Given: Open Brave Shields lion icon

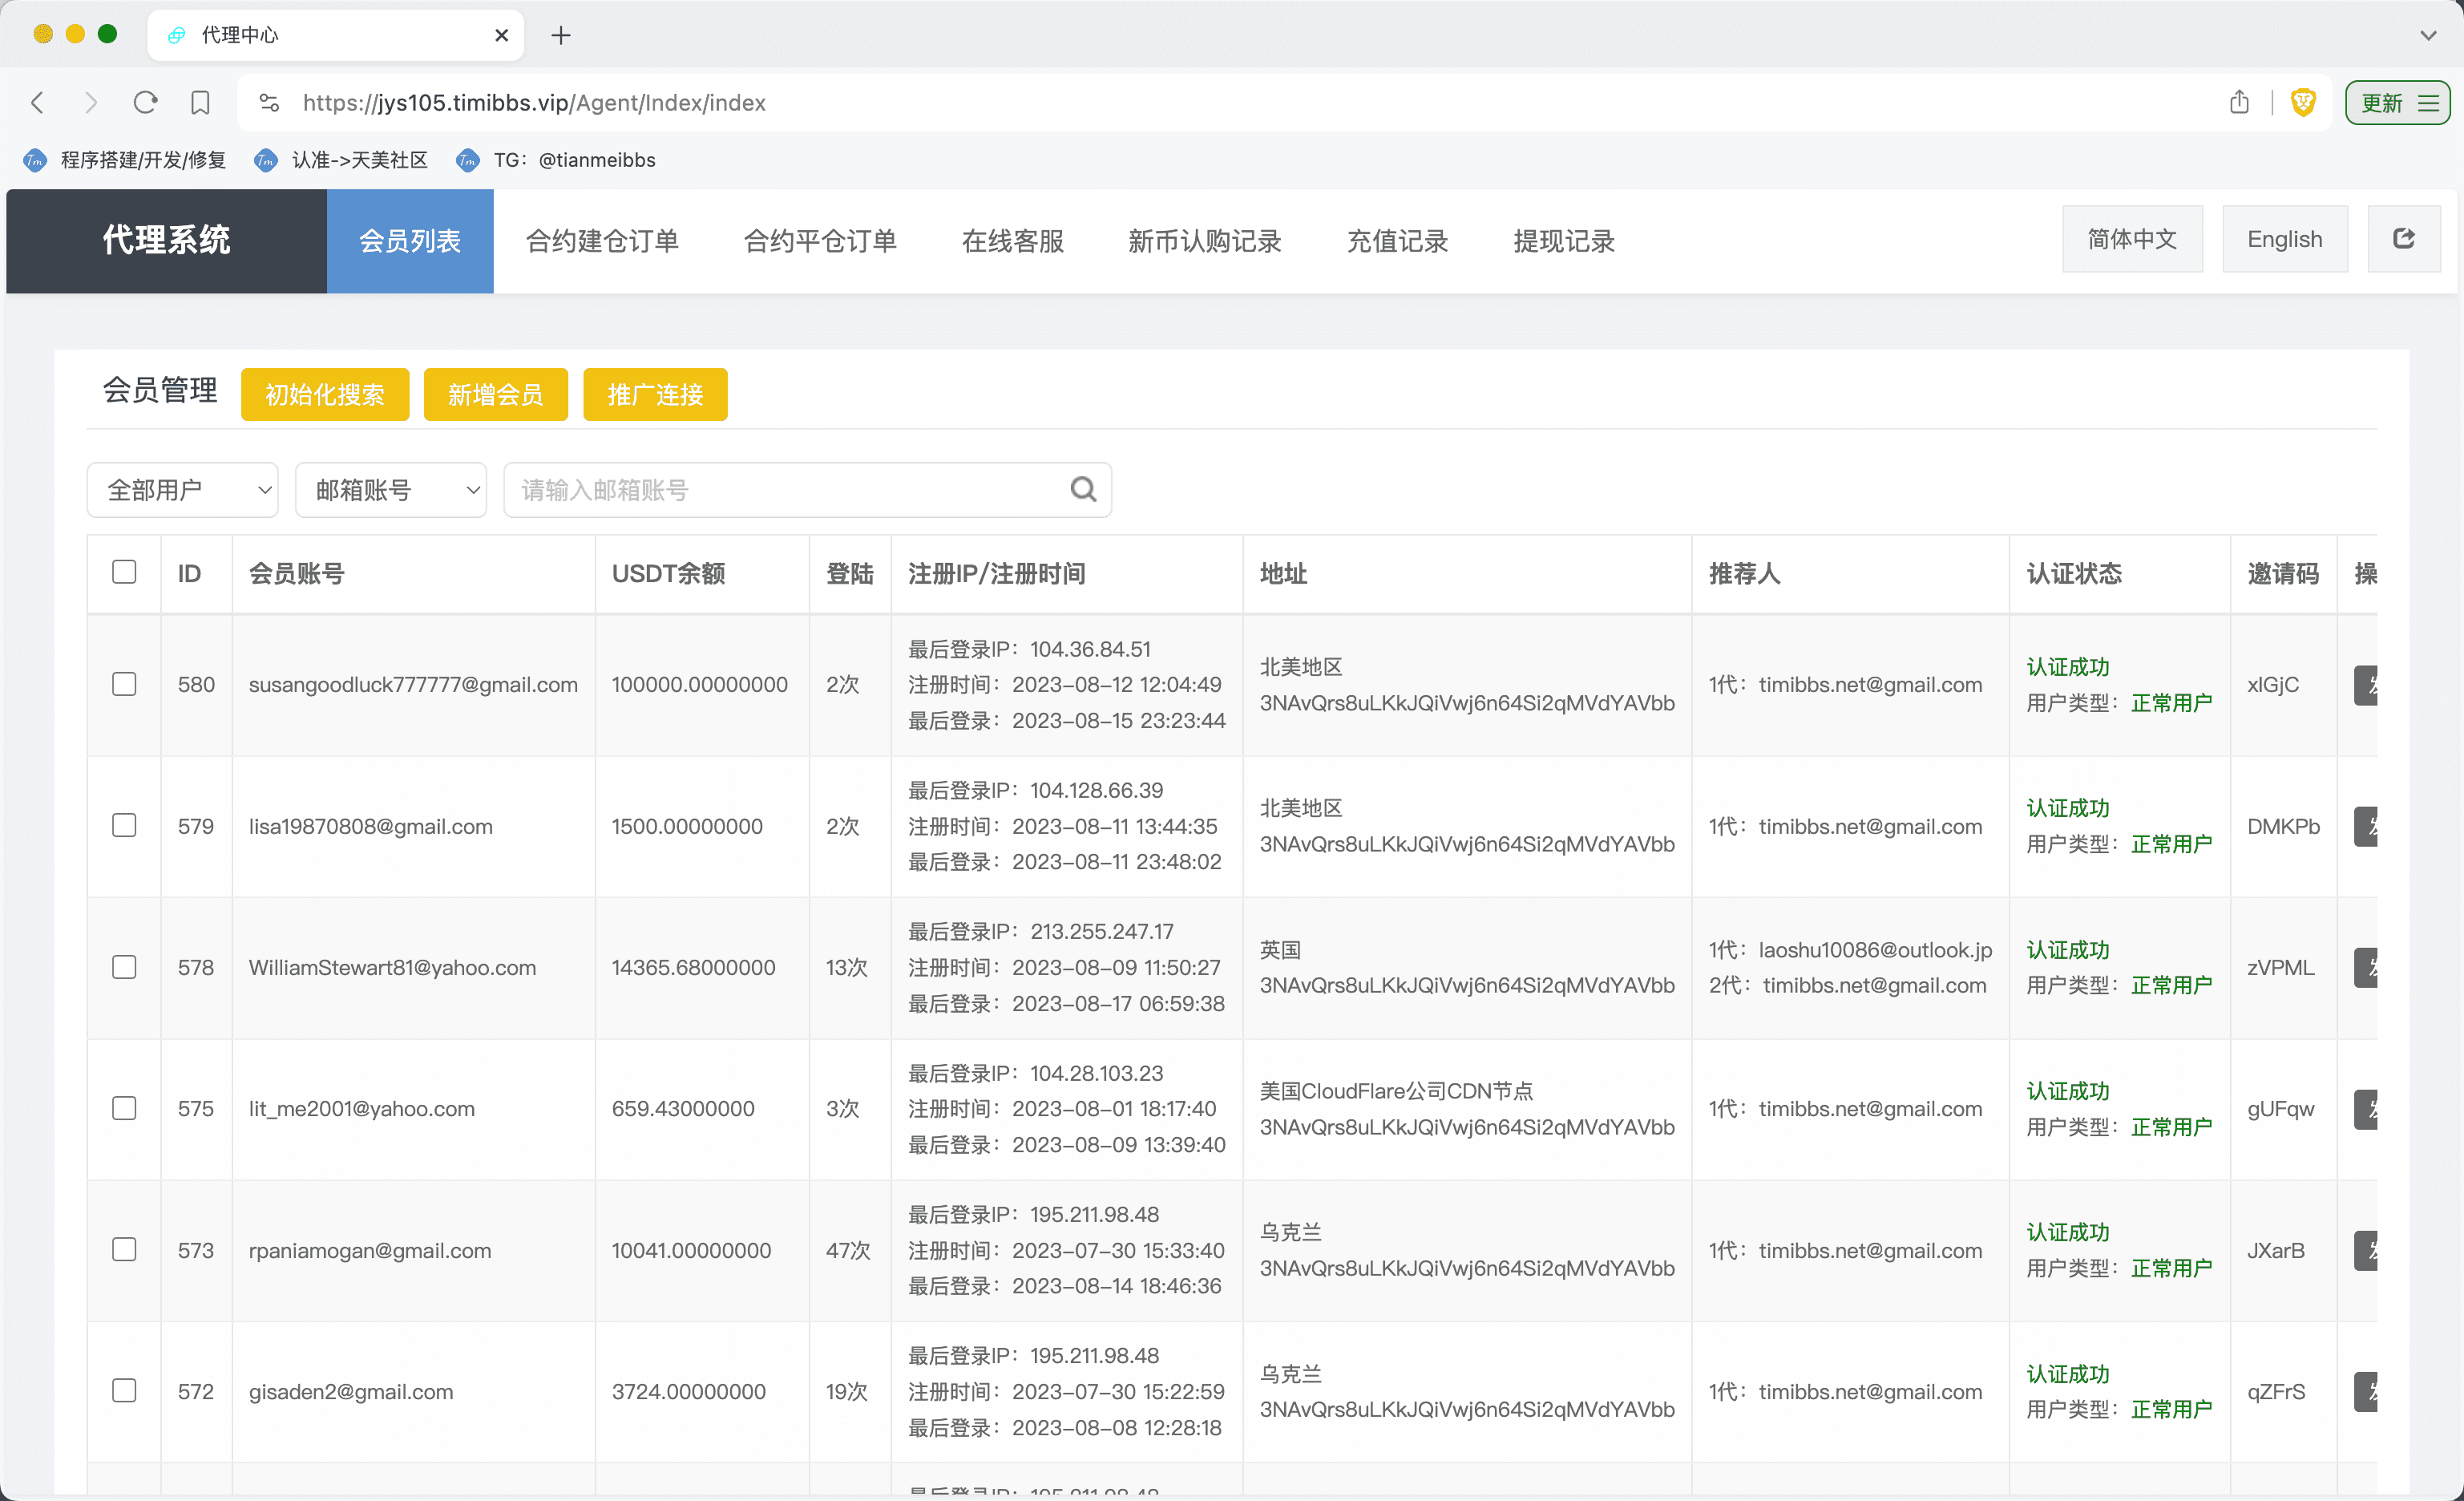Looking at the screenshot, I should pyautogui.click(x=2303, y=102).
